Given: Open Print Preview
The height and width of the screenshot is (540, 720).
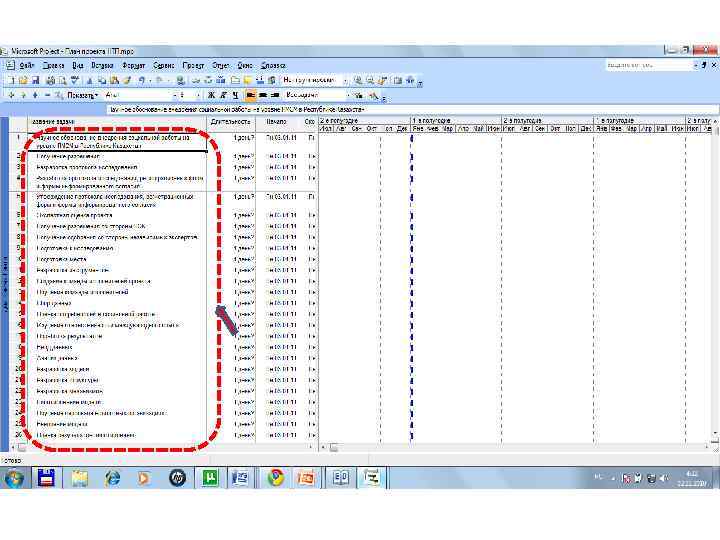Looking at the screenshot, I should (x=62, y=80).
